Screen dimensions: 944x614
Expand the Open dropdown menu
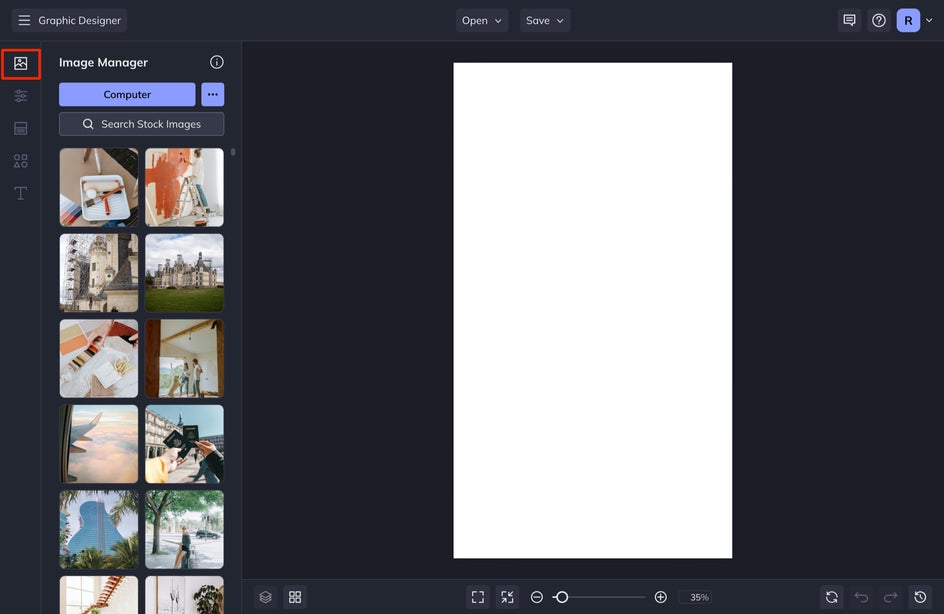point(482,20)
